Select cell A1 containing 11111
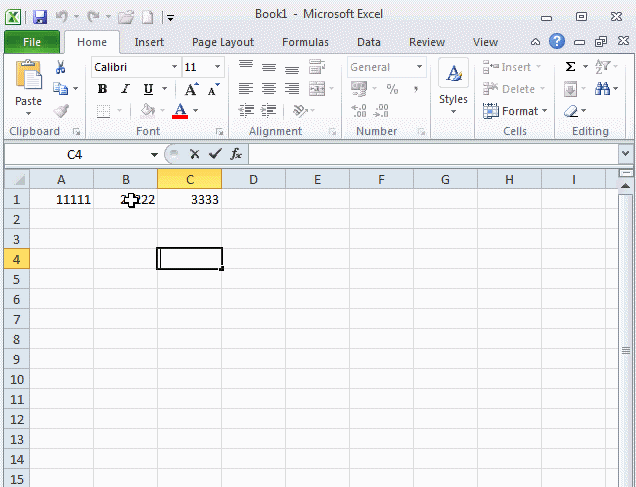Viewport: 636px width, 487px height. 62,199
